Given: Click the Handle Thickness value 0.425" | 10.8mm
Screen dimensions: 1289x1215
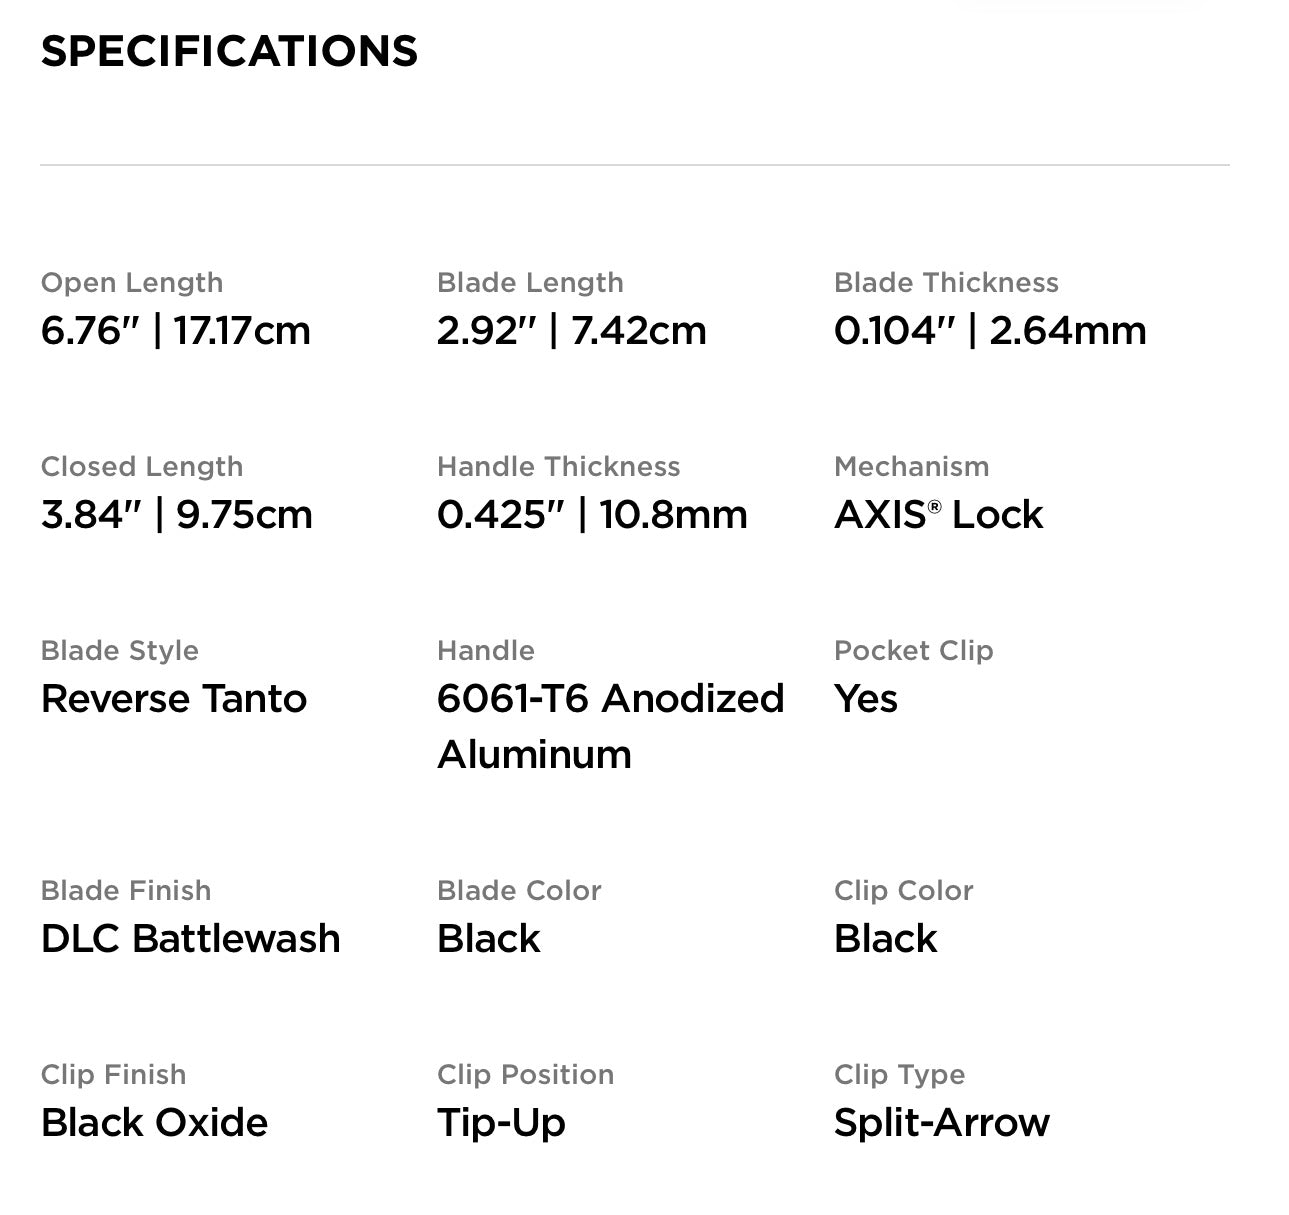Looking at the screenshot, I should tap(592, 515).
